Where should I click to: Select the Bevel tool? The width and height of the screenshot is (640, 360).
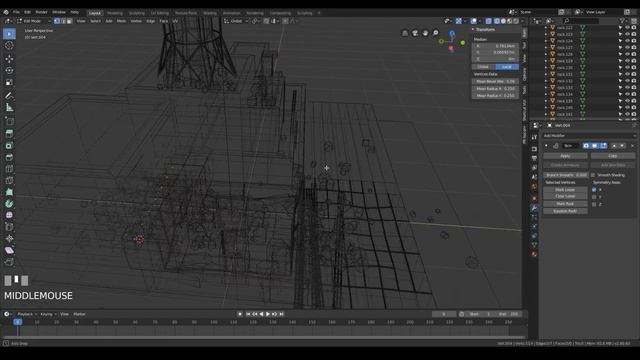pos(9,157)
